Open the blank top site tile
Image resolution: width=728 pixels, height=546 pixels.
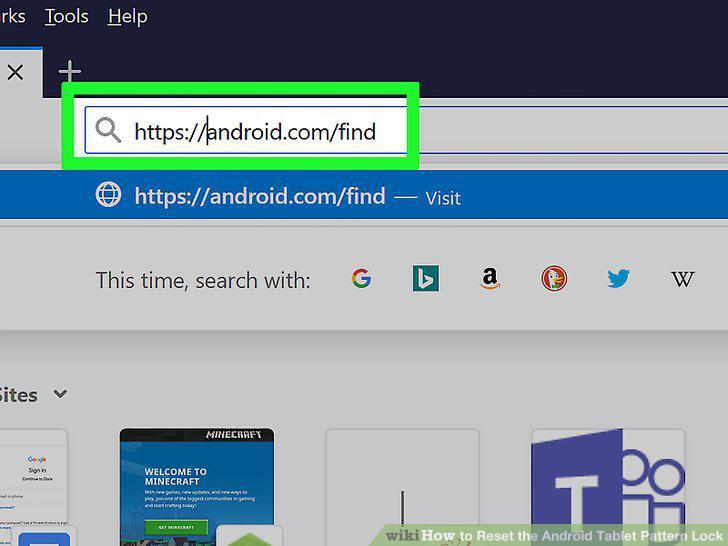pyautogui.click(x=403, y=487)
